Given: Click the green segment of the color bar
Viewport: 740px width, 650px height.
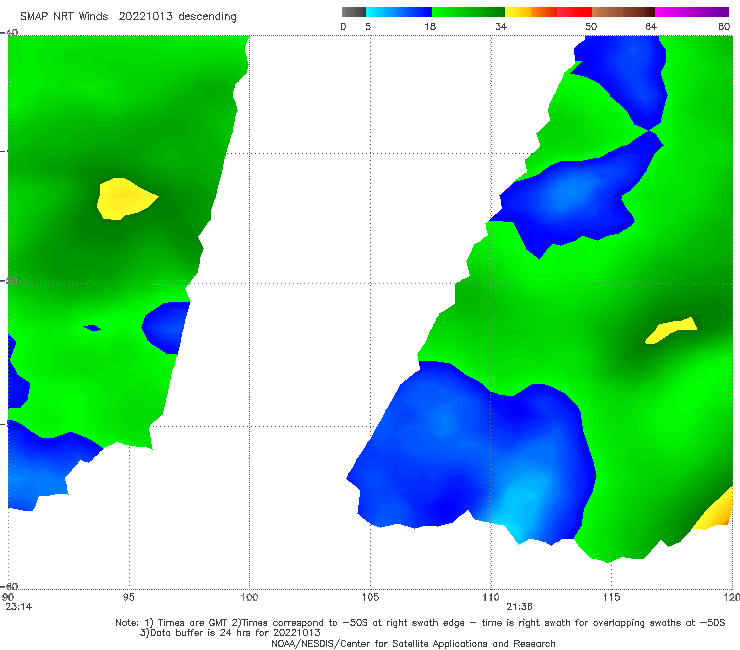Looking at the screenshot, I should (x=468, y=12).
